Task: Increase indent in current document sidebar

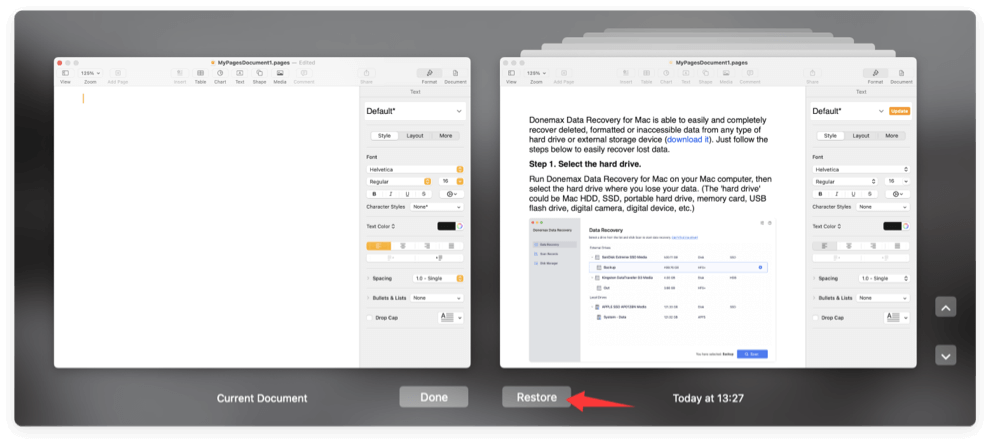Action: [x=439, y=257]
